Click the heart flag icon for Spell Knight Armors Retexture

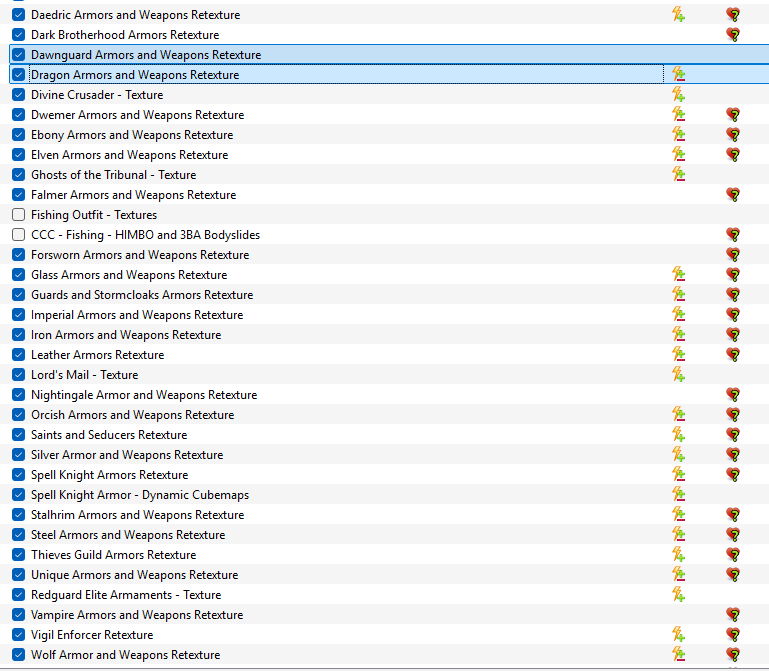pos(733,475)
